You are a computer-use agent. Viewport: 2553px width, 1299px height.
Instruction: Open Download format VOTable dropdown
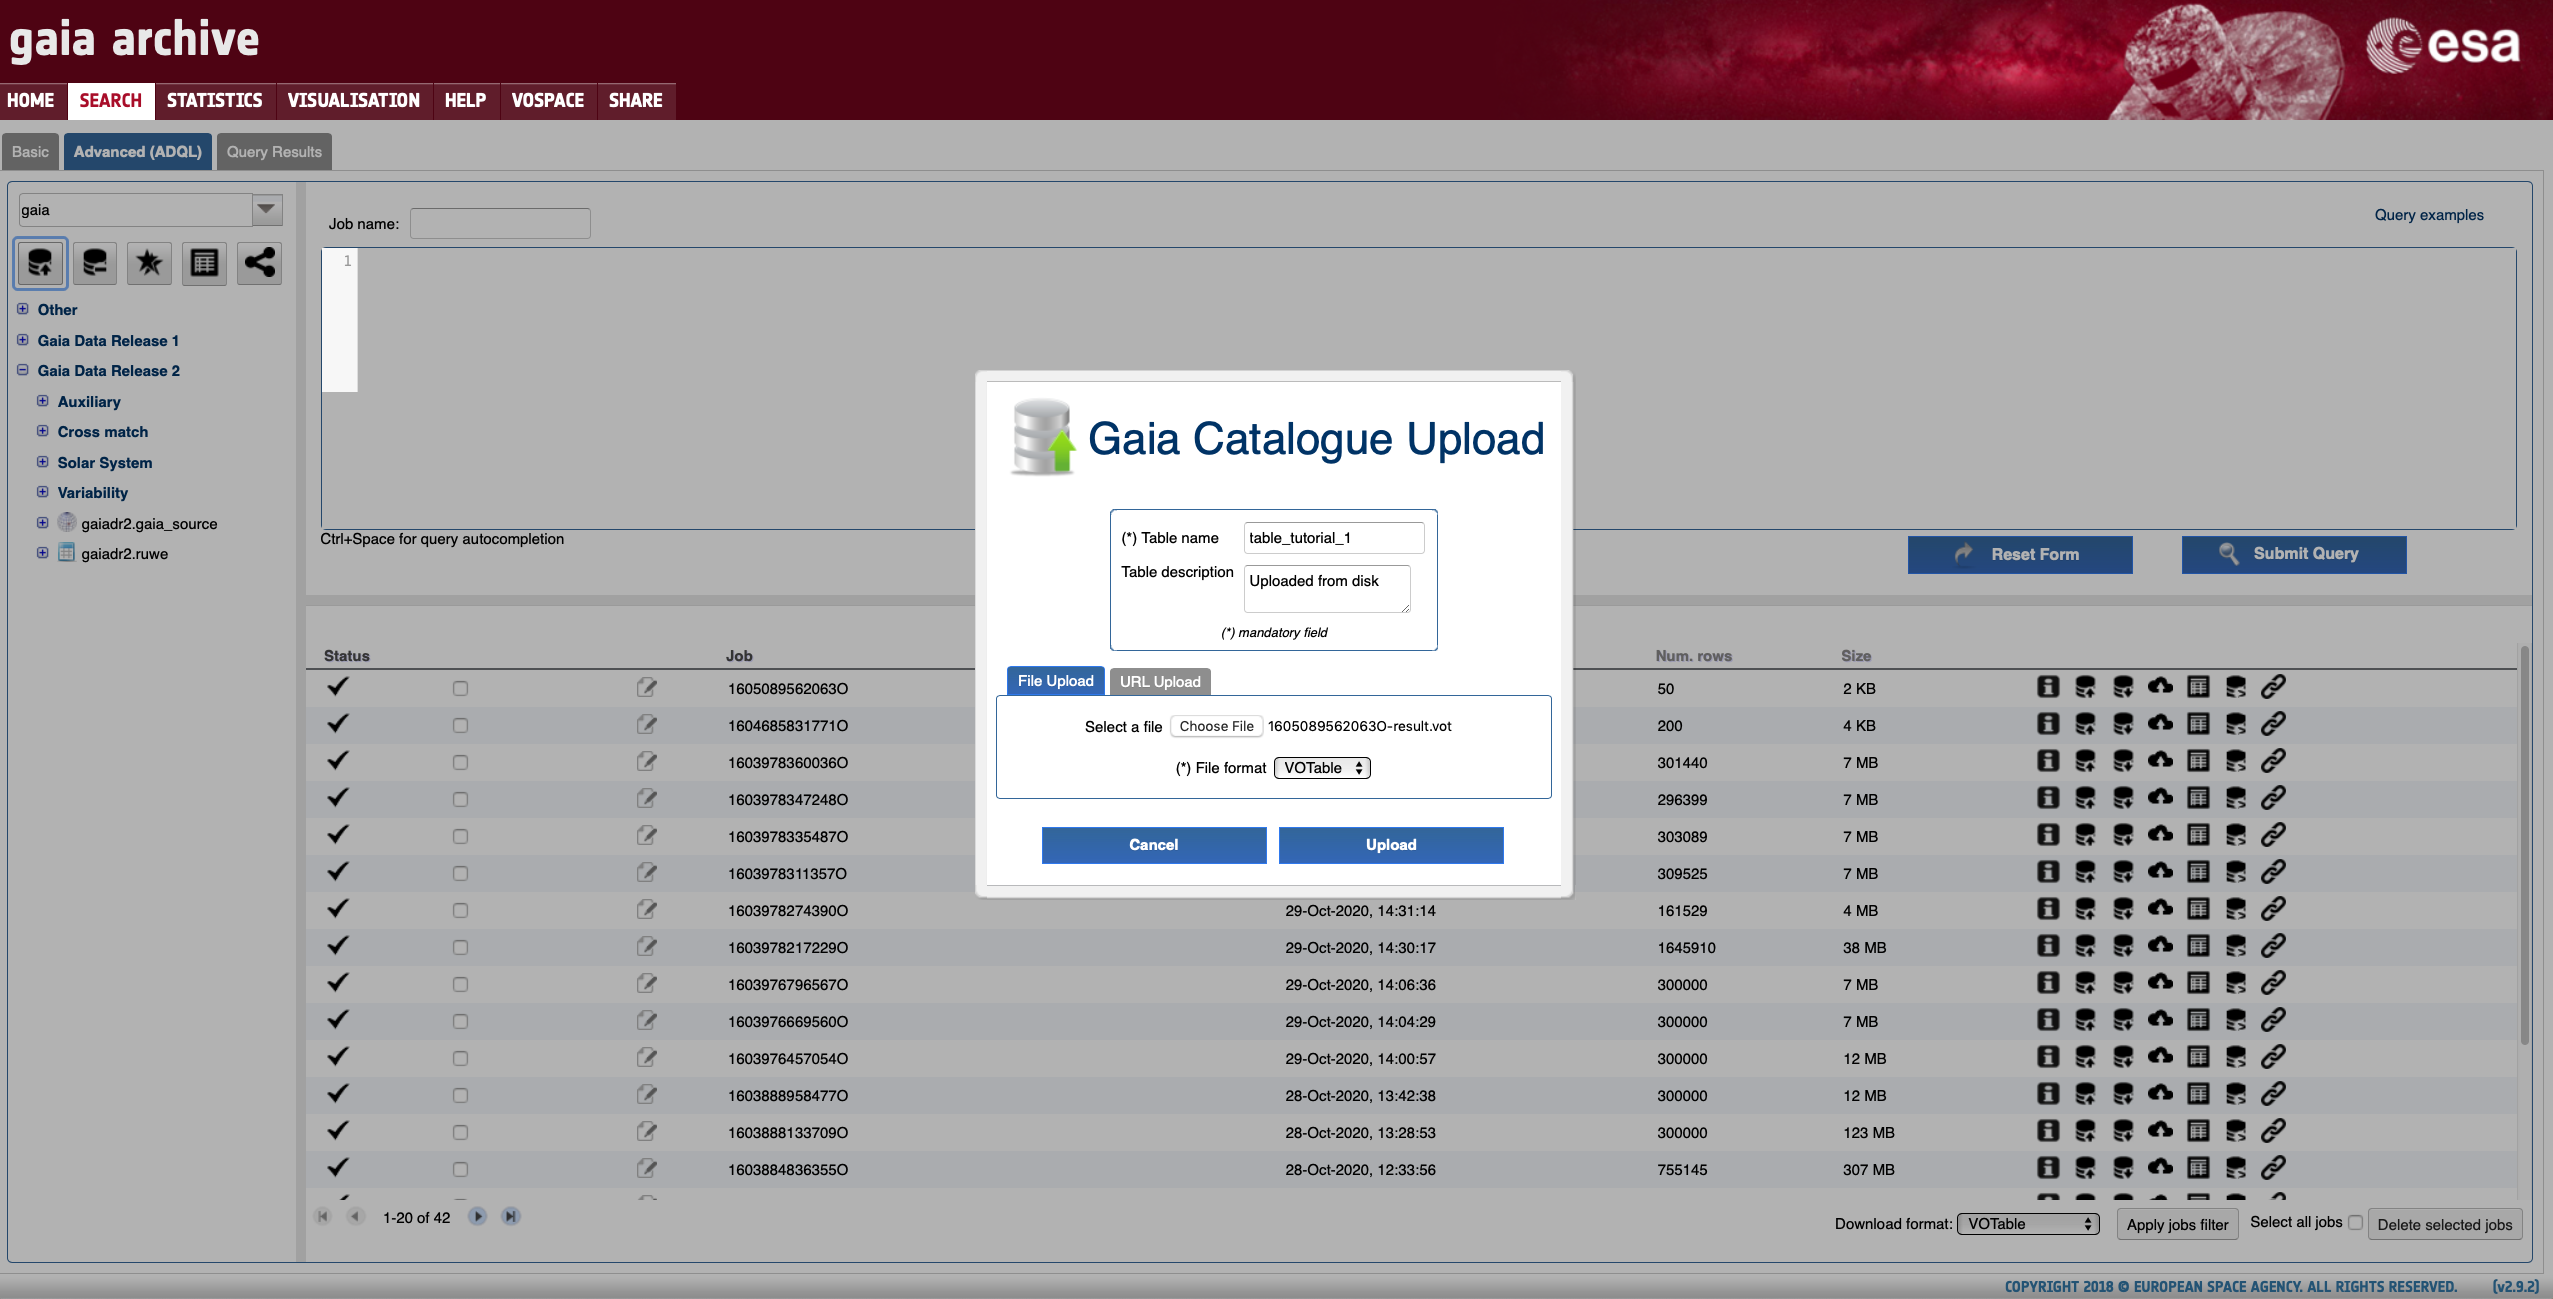(2028, 1224)
